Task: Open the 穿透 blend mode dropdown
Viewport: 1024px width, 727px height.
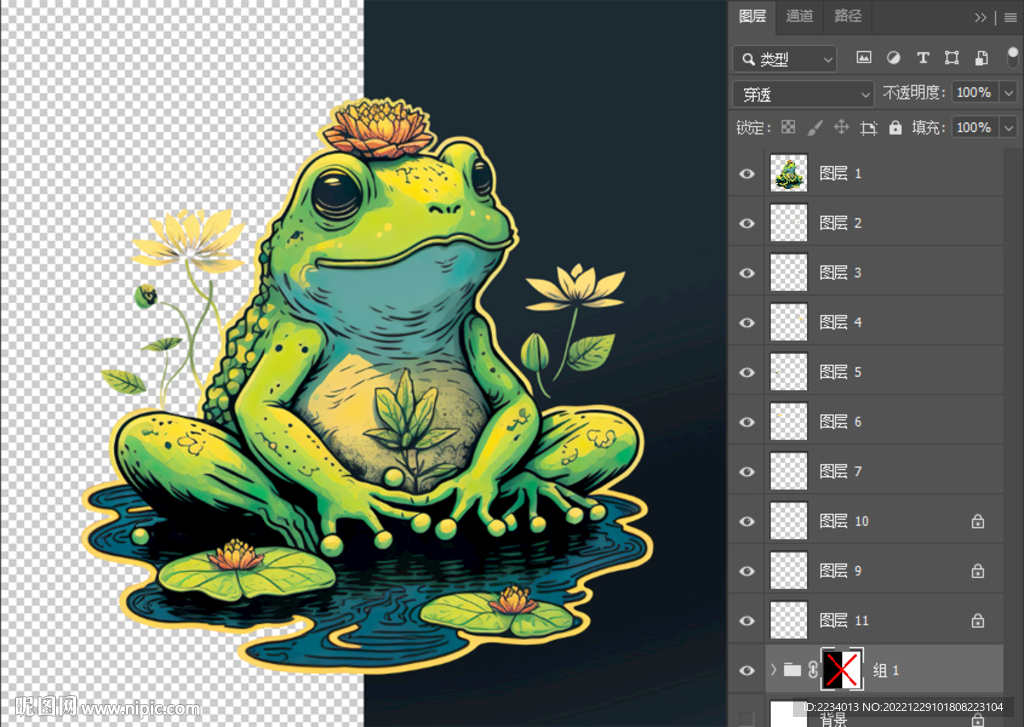Action: [x=804, y=94]
